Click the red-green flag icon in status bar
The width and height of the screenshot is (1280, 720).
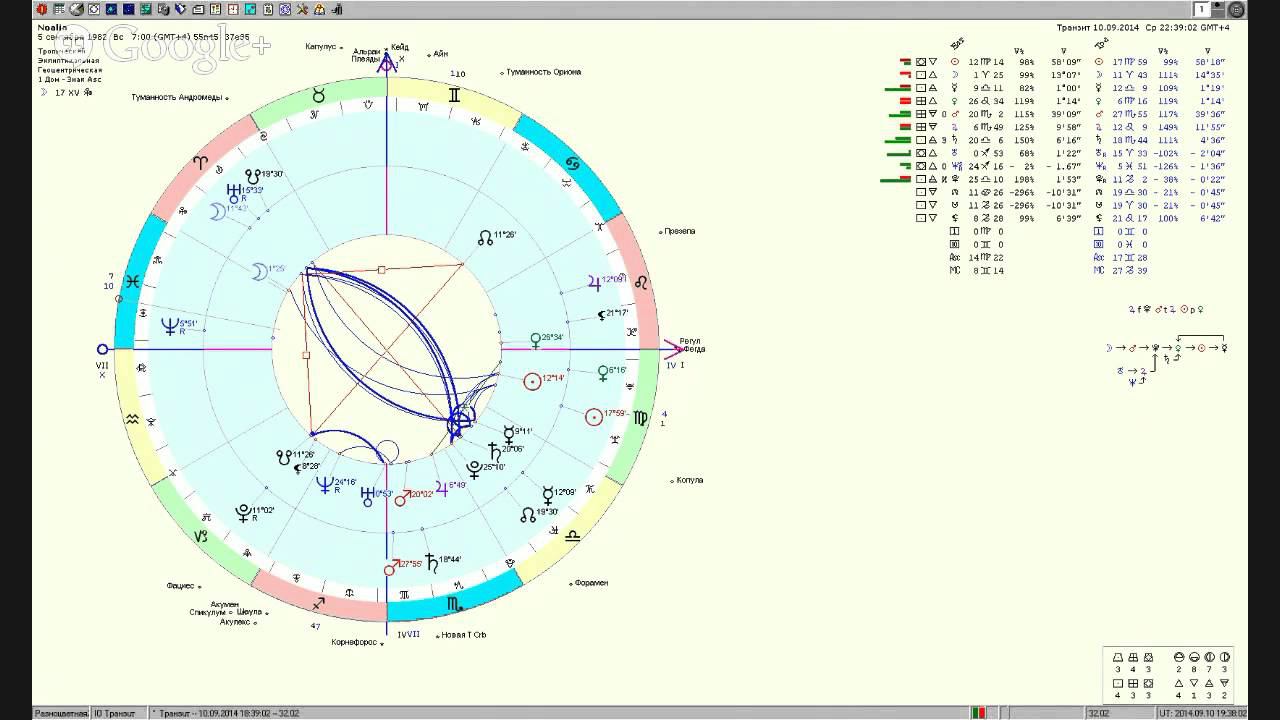pos(979,713)
